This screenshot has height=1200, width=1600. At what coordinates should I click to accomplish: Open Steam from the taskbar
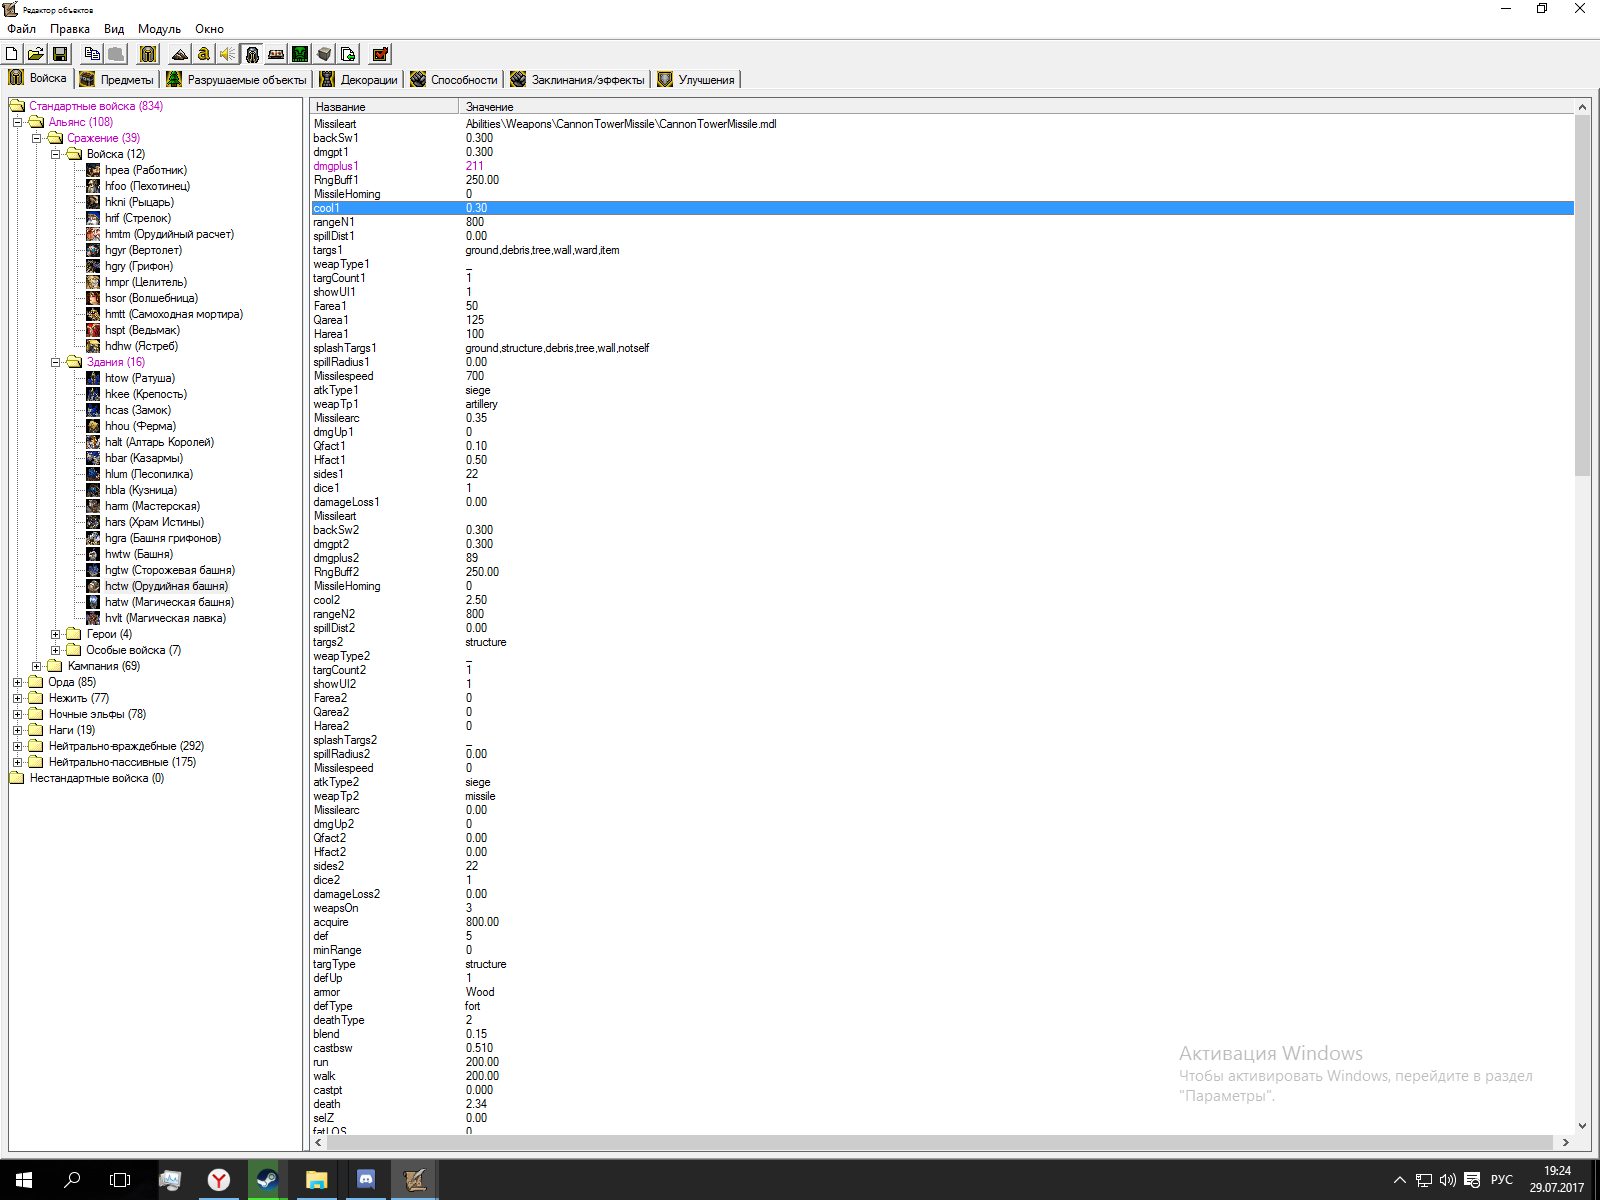coord(267,1180)
